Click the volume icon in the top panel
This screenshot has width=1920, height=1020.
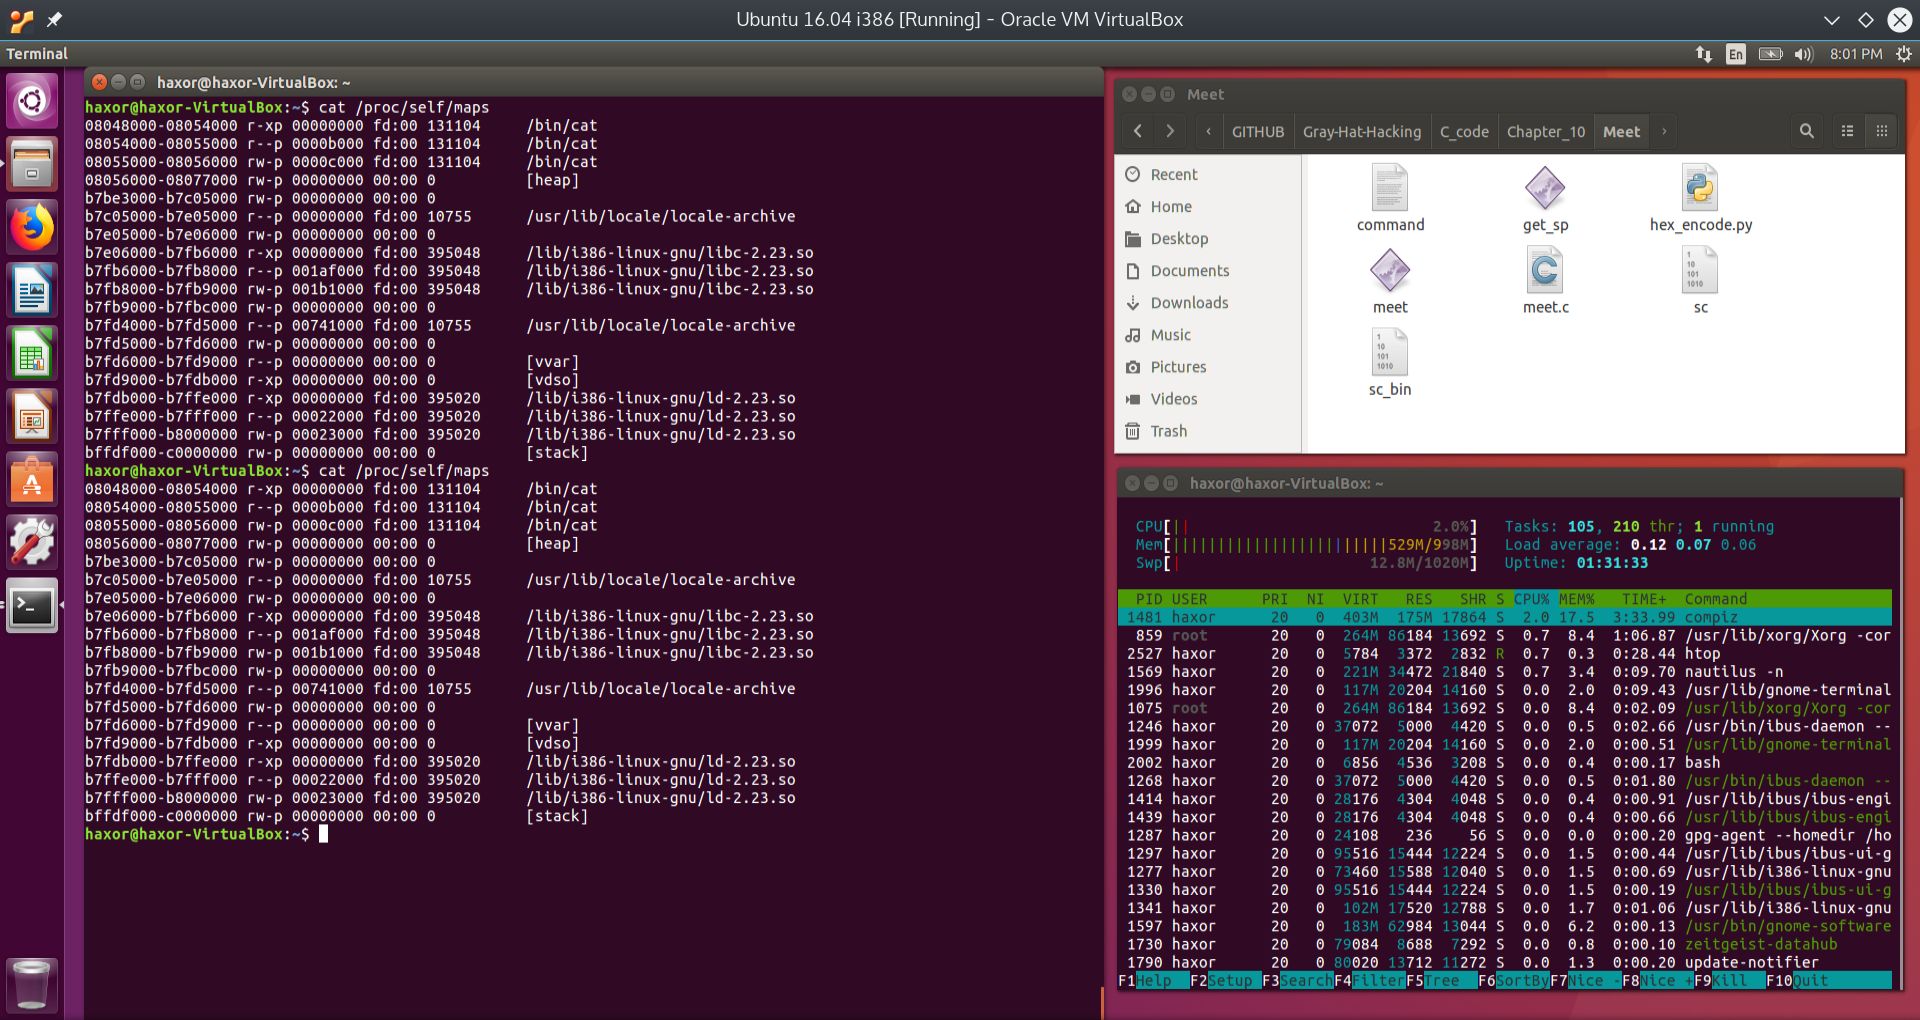pyautogui.click(x=1804, y=54)
